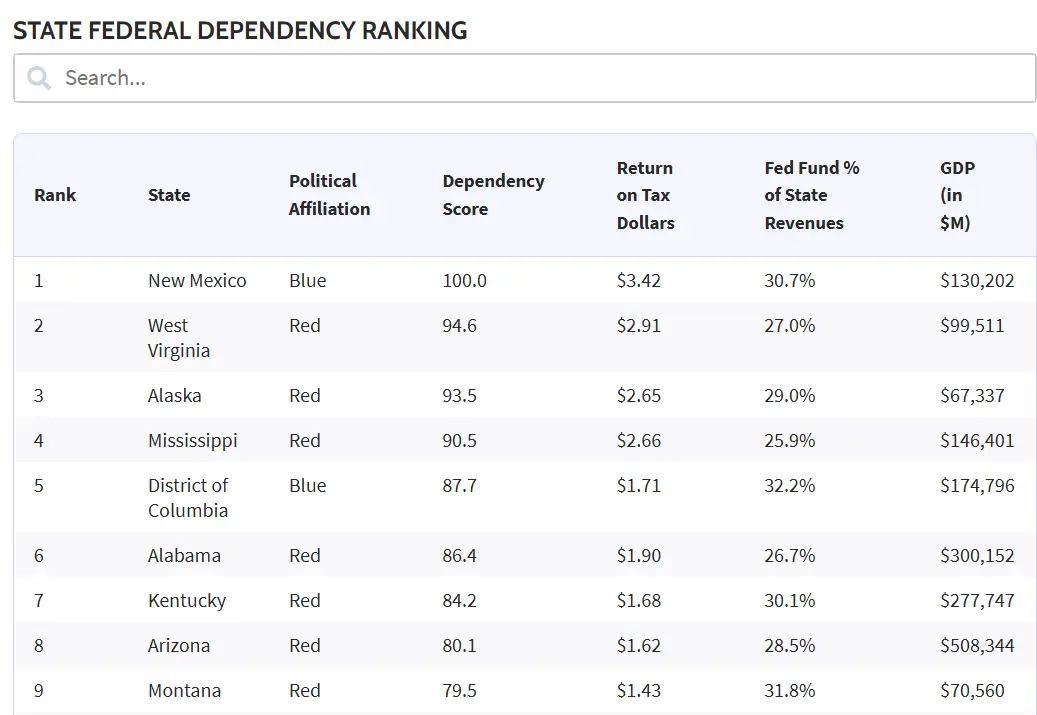Click the search magnifier icon
The width and height of the screenshot is (1037, 715).
40,78
